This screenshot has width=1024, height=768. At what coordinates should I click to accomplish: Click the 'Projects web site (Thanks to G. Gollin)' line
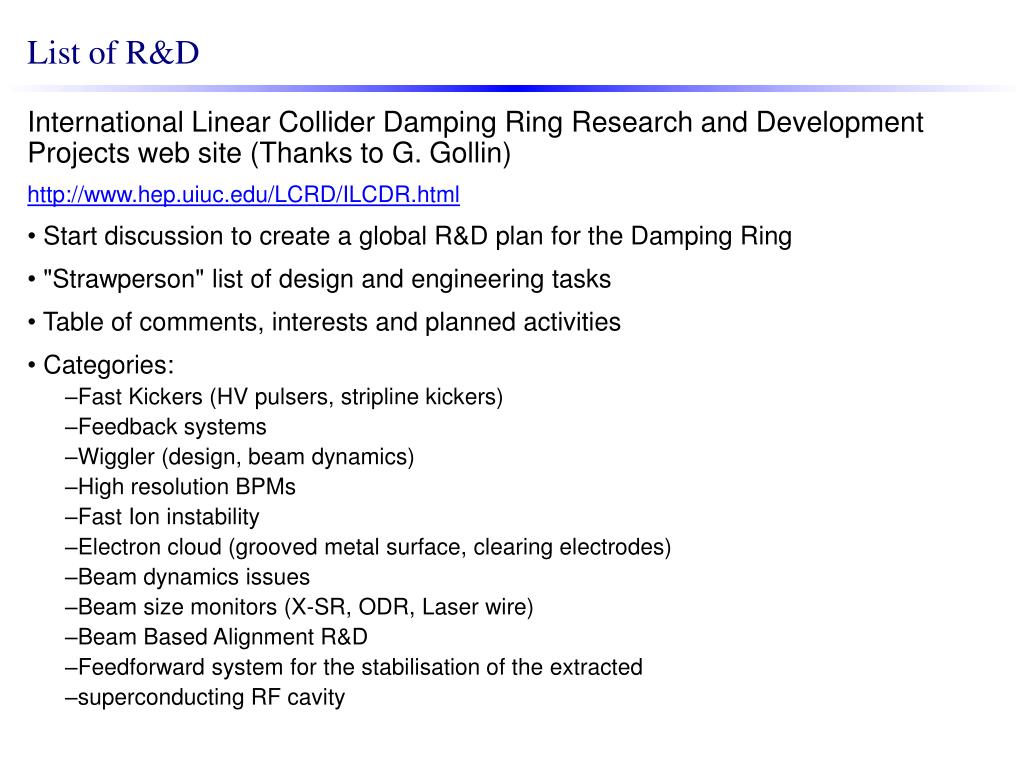[269, 153]
